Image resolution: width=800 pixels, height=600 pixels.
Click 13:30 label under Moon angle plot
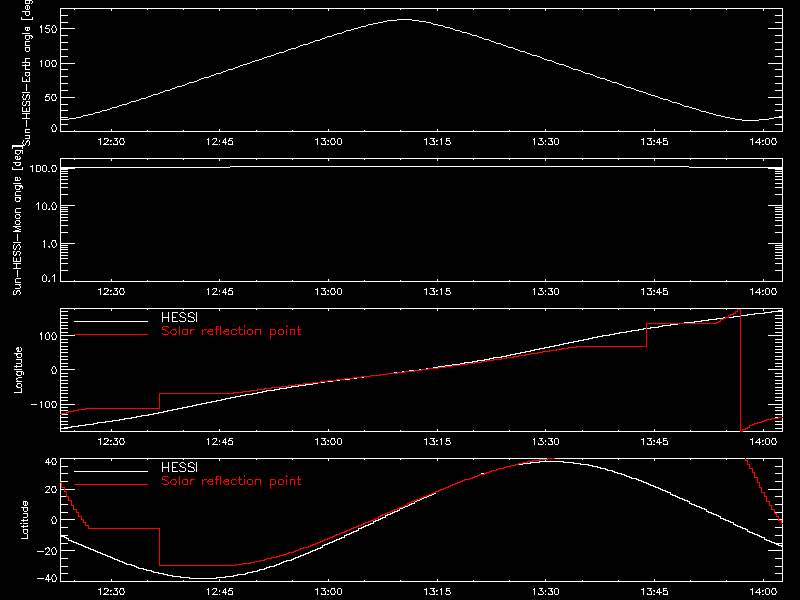click(546, 291)
